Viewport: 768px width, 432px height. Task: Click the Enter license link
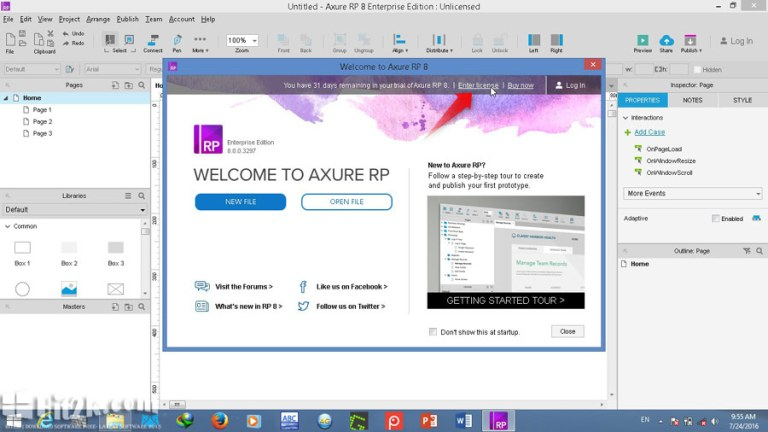(478, 85)
